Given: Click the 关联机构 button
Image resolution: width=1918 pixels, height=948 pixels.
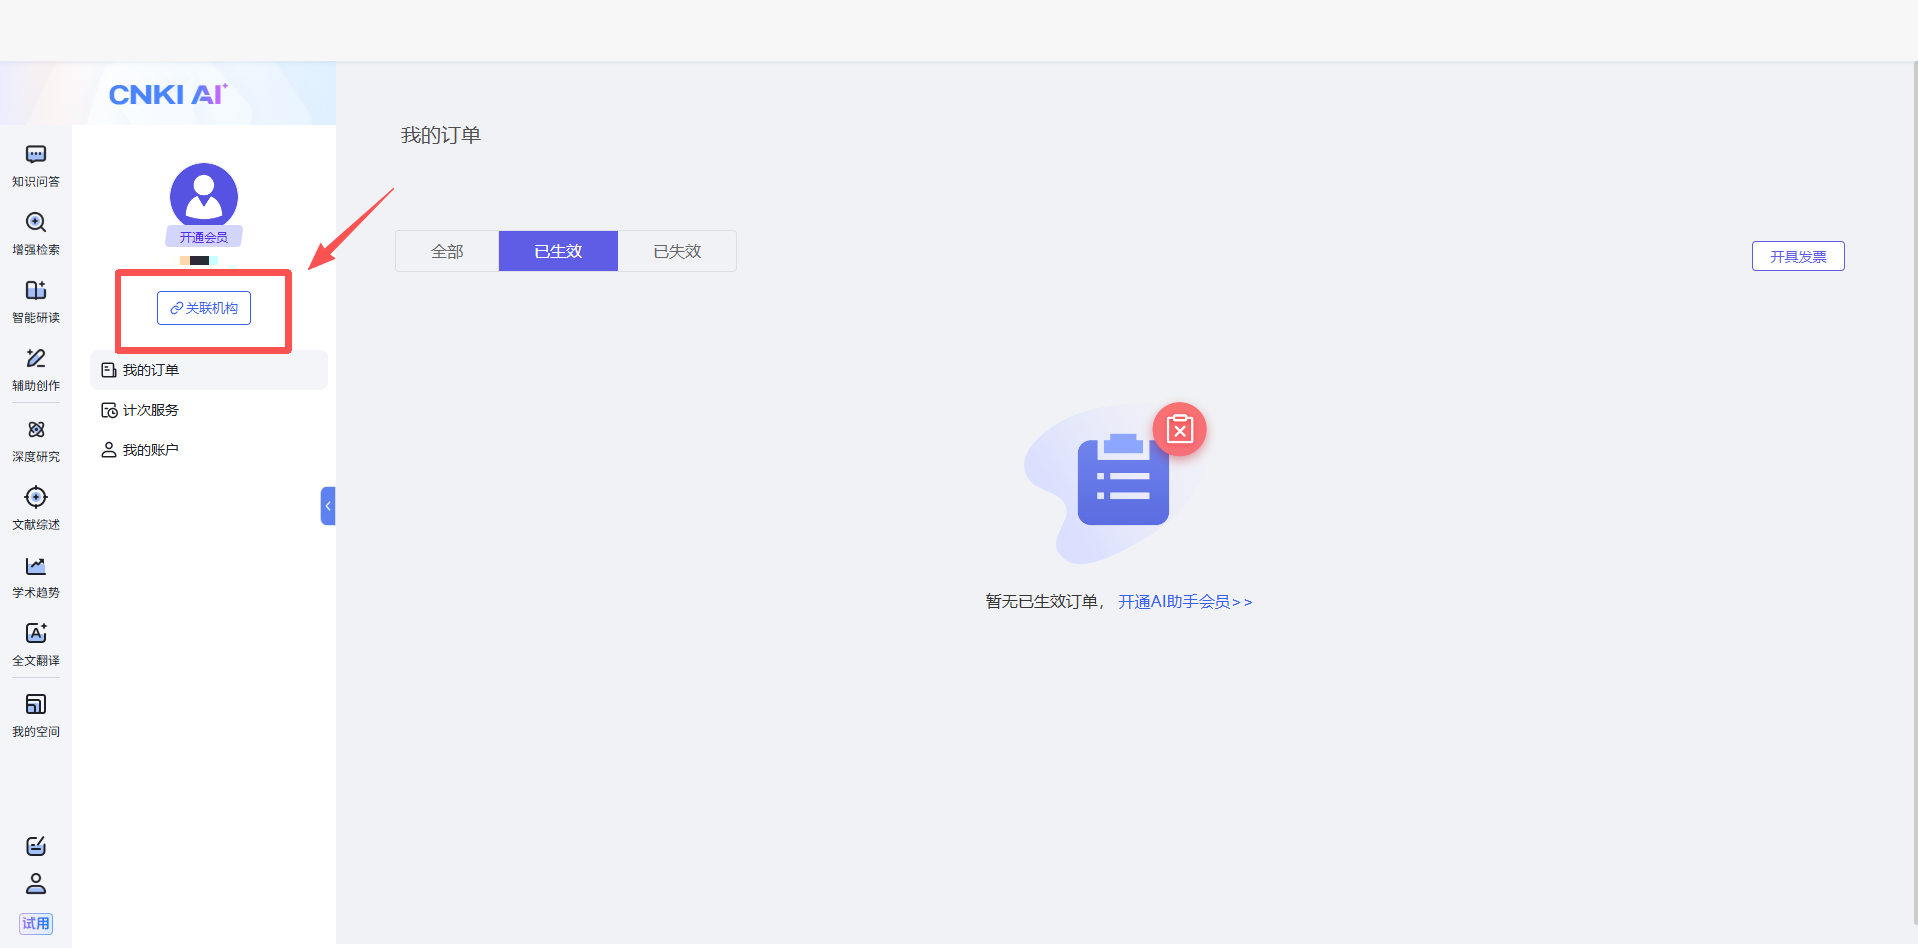Looking at the screenshot, I should point(204,308).
